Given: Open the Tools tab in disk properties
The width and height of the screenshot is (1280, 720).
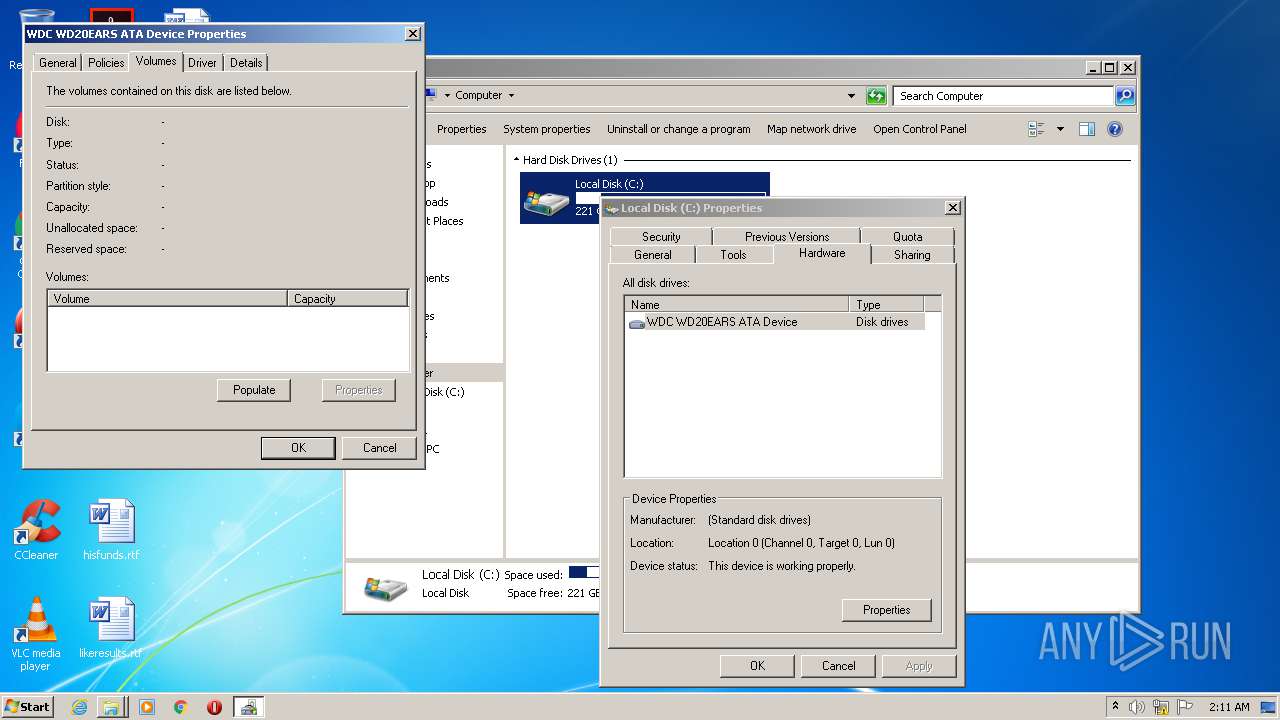Looking at the screenshot, I should [x=733, y=255].
